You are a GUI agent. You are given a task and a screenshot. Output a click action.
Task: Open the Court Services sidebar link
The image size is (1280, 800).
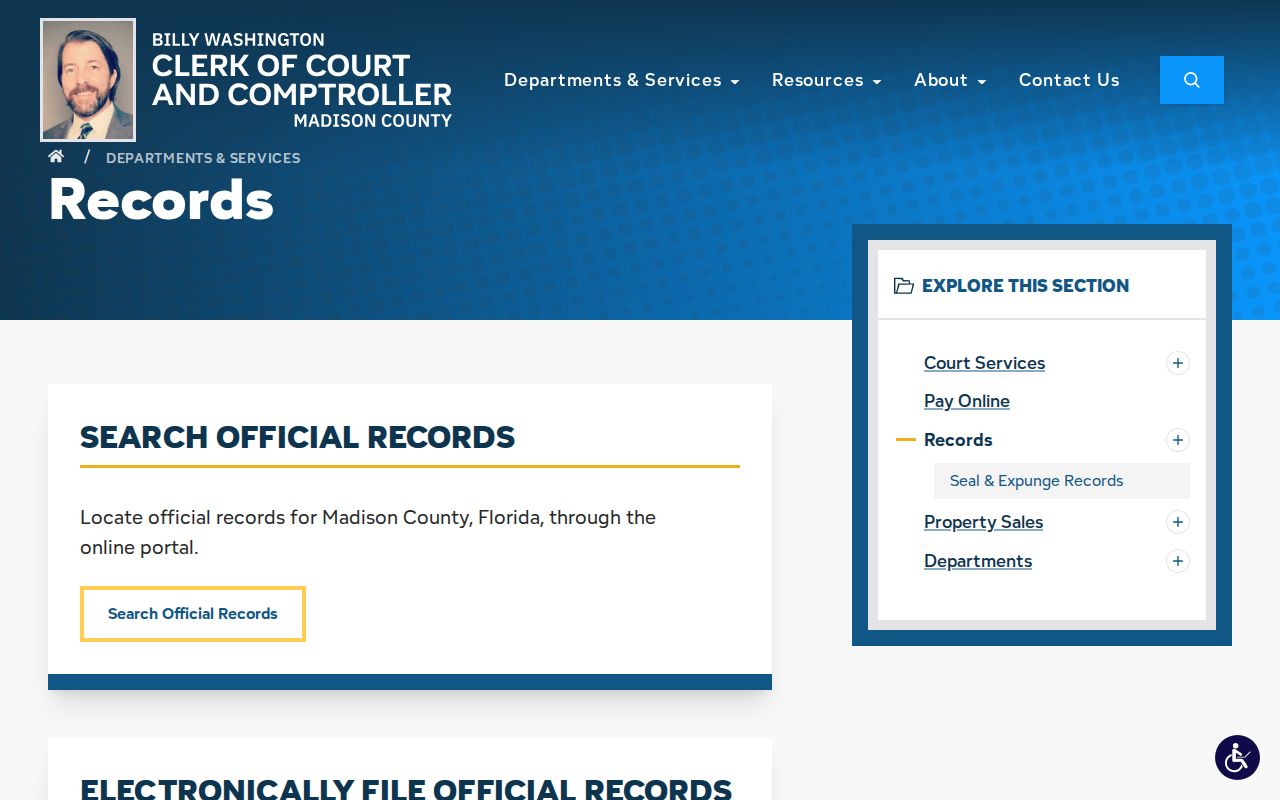984,363
